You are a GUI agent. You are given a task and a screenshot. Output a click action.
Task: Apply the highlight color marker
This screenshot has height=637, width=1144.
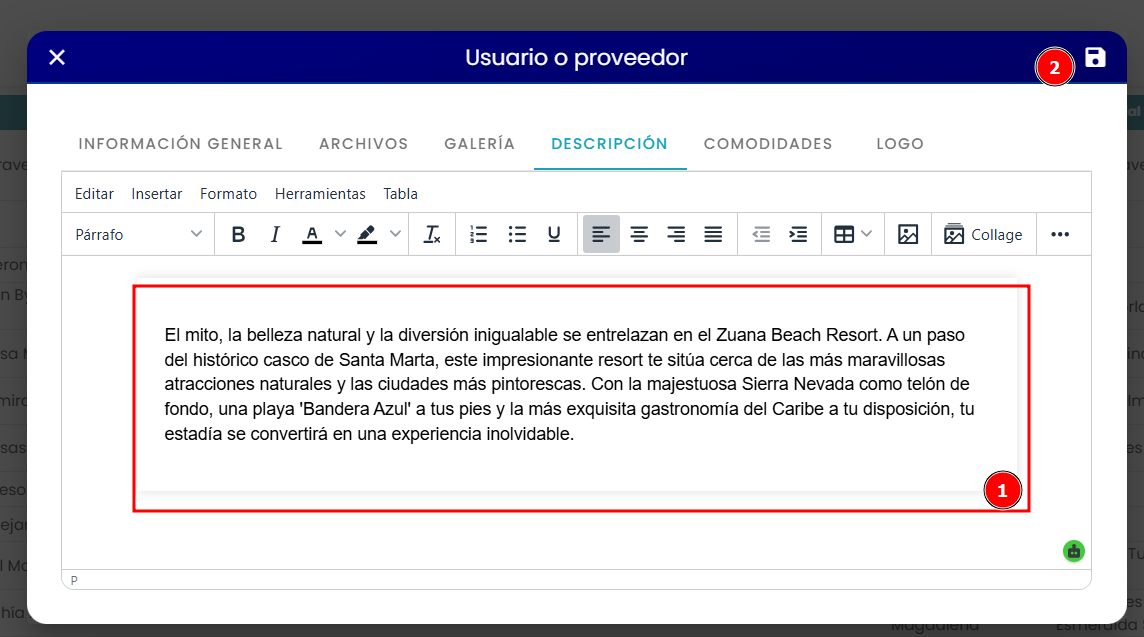(x=367, y=234)
